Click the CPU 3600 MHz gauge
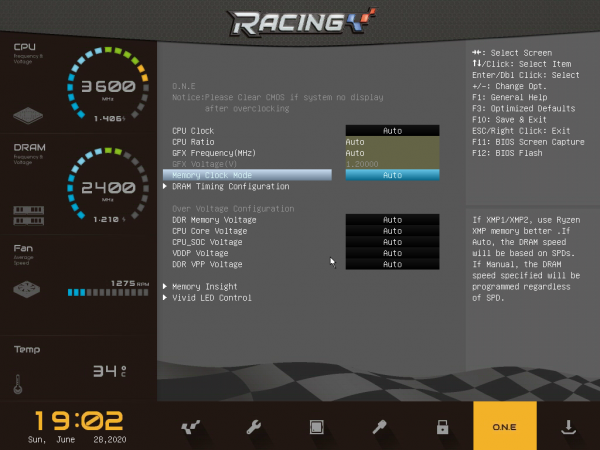 pyautogui.click(x=108, y=86)
